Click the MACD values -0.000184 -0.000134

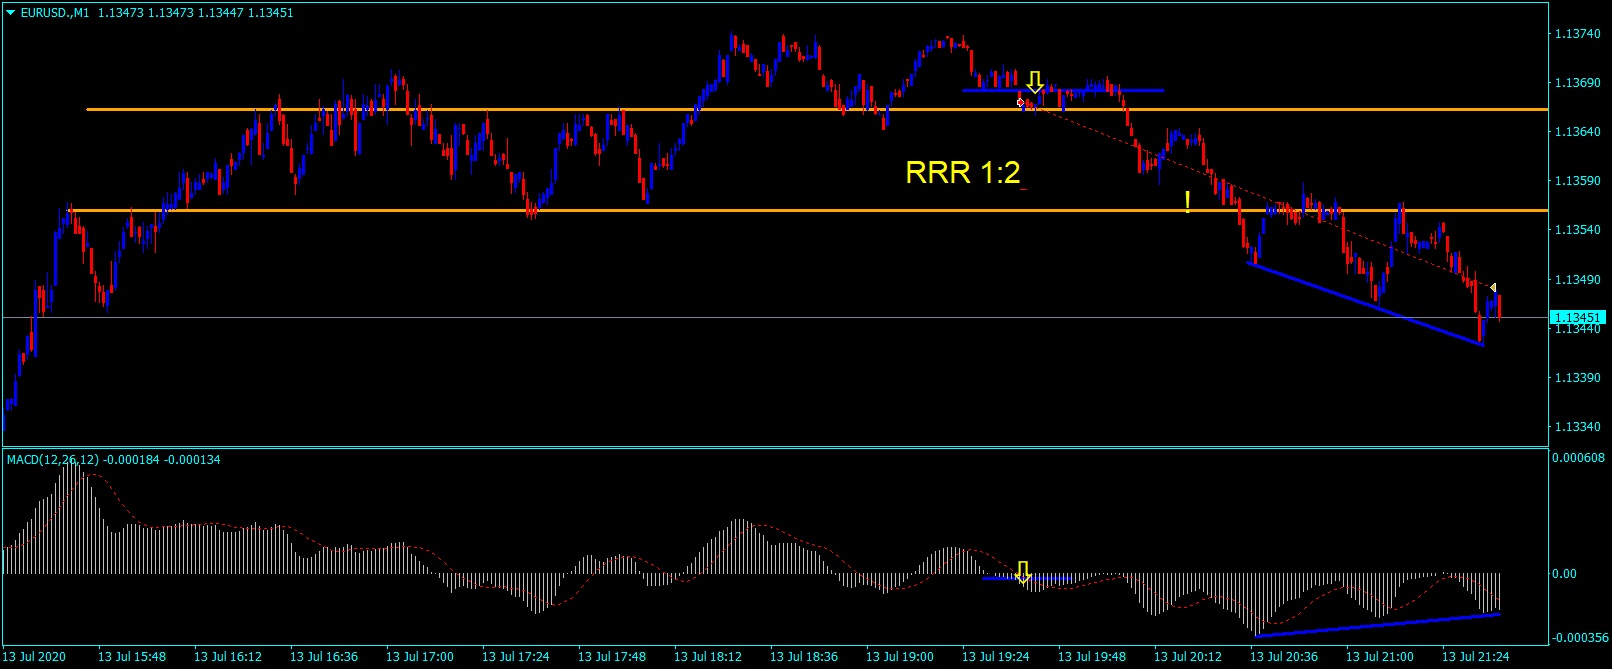click(161, 460)
